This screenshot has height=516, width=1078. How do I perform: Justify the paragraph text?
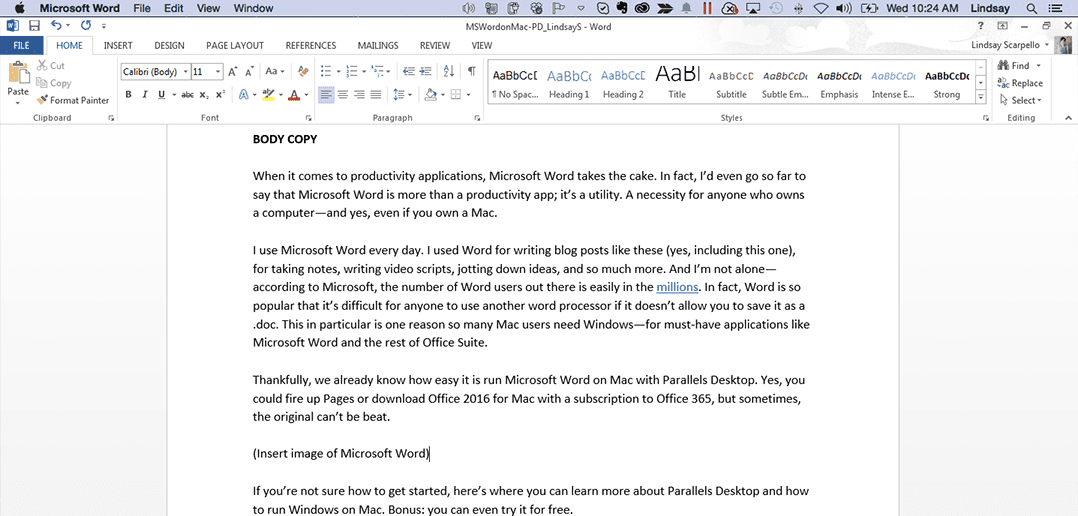pyautogui.click(x=375, y=95)
